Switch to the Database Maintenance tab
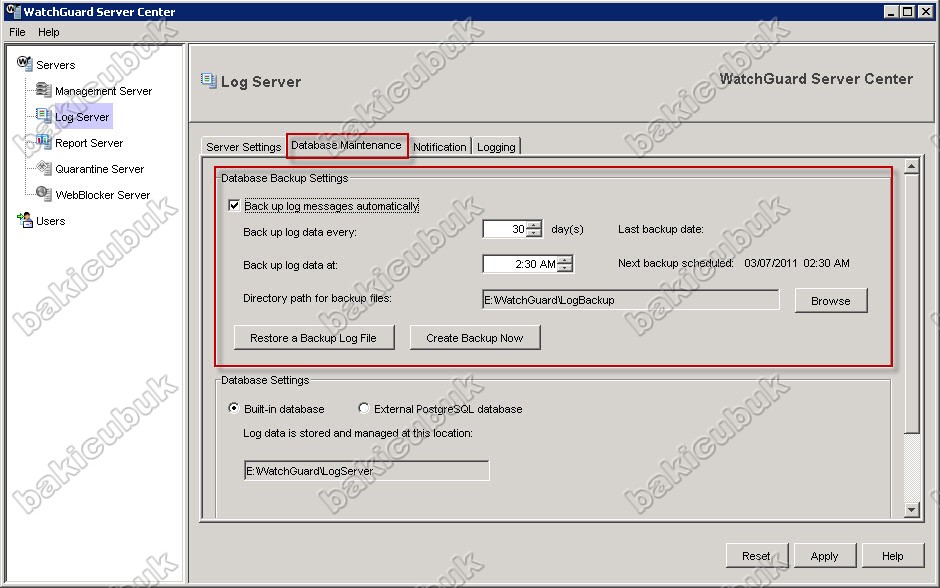The width and height of the screenshot is (940, 588). pos(347,146)
